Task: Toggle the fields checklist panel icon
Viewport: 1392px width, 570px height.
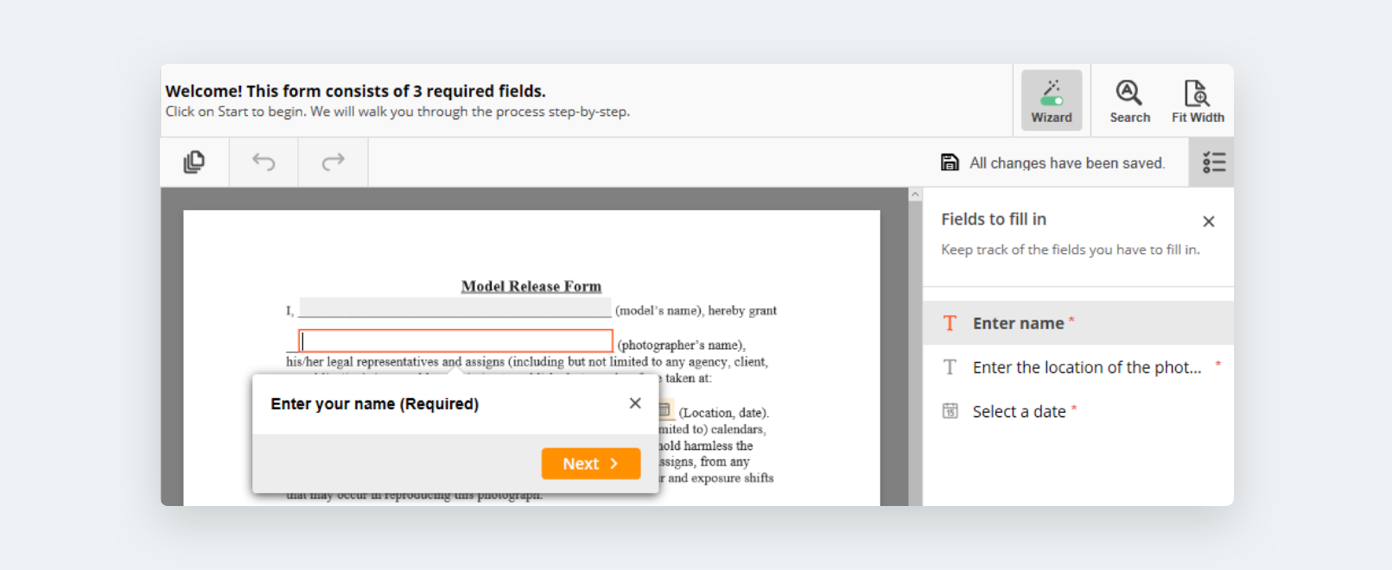Action: pyautogui.click(x=1213, y=162)
